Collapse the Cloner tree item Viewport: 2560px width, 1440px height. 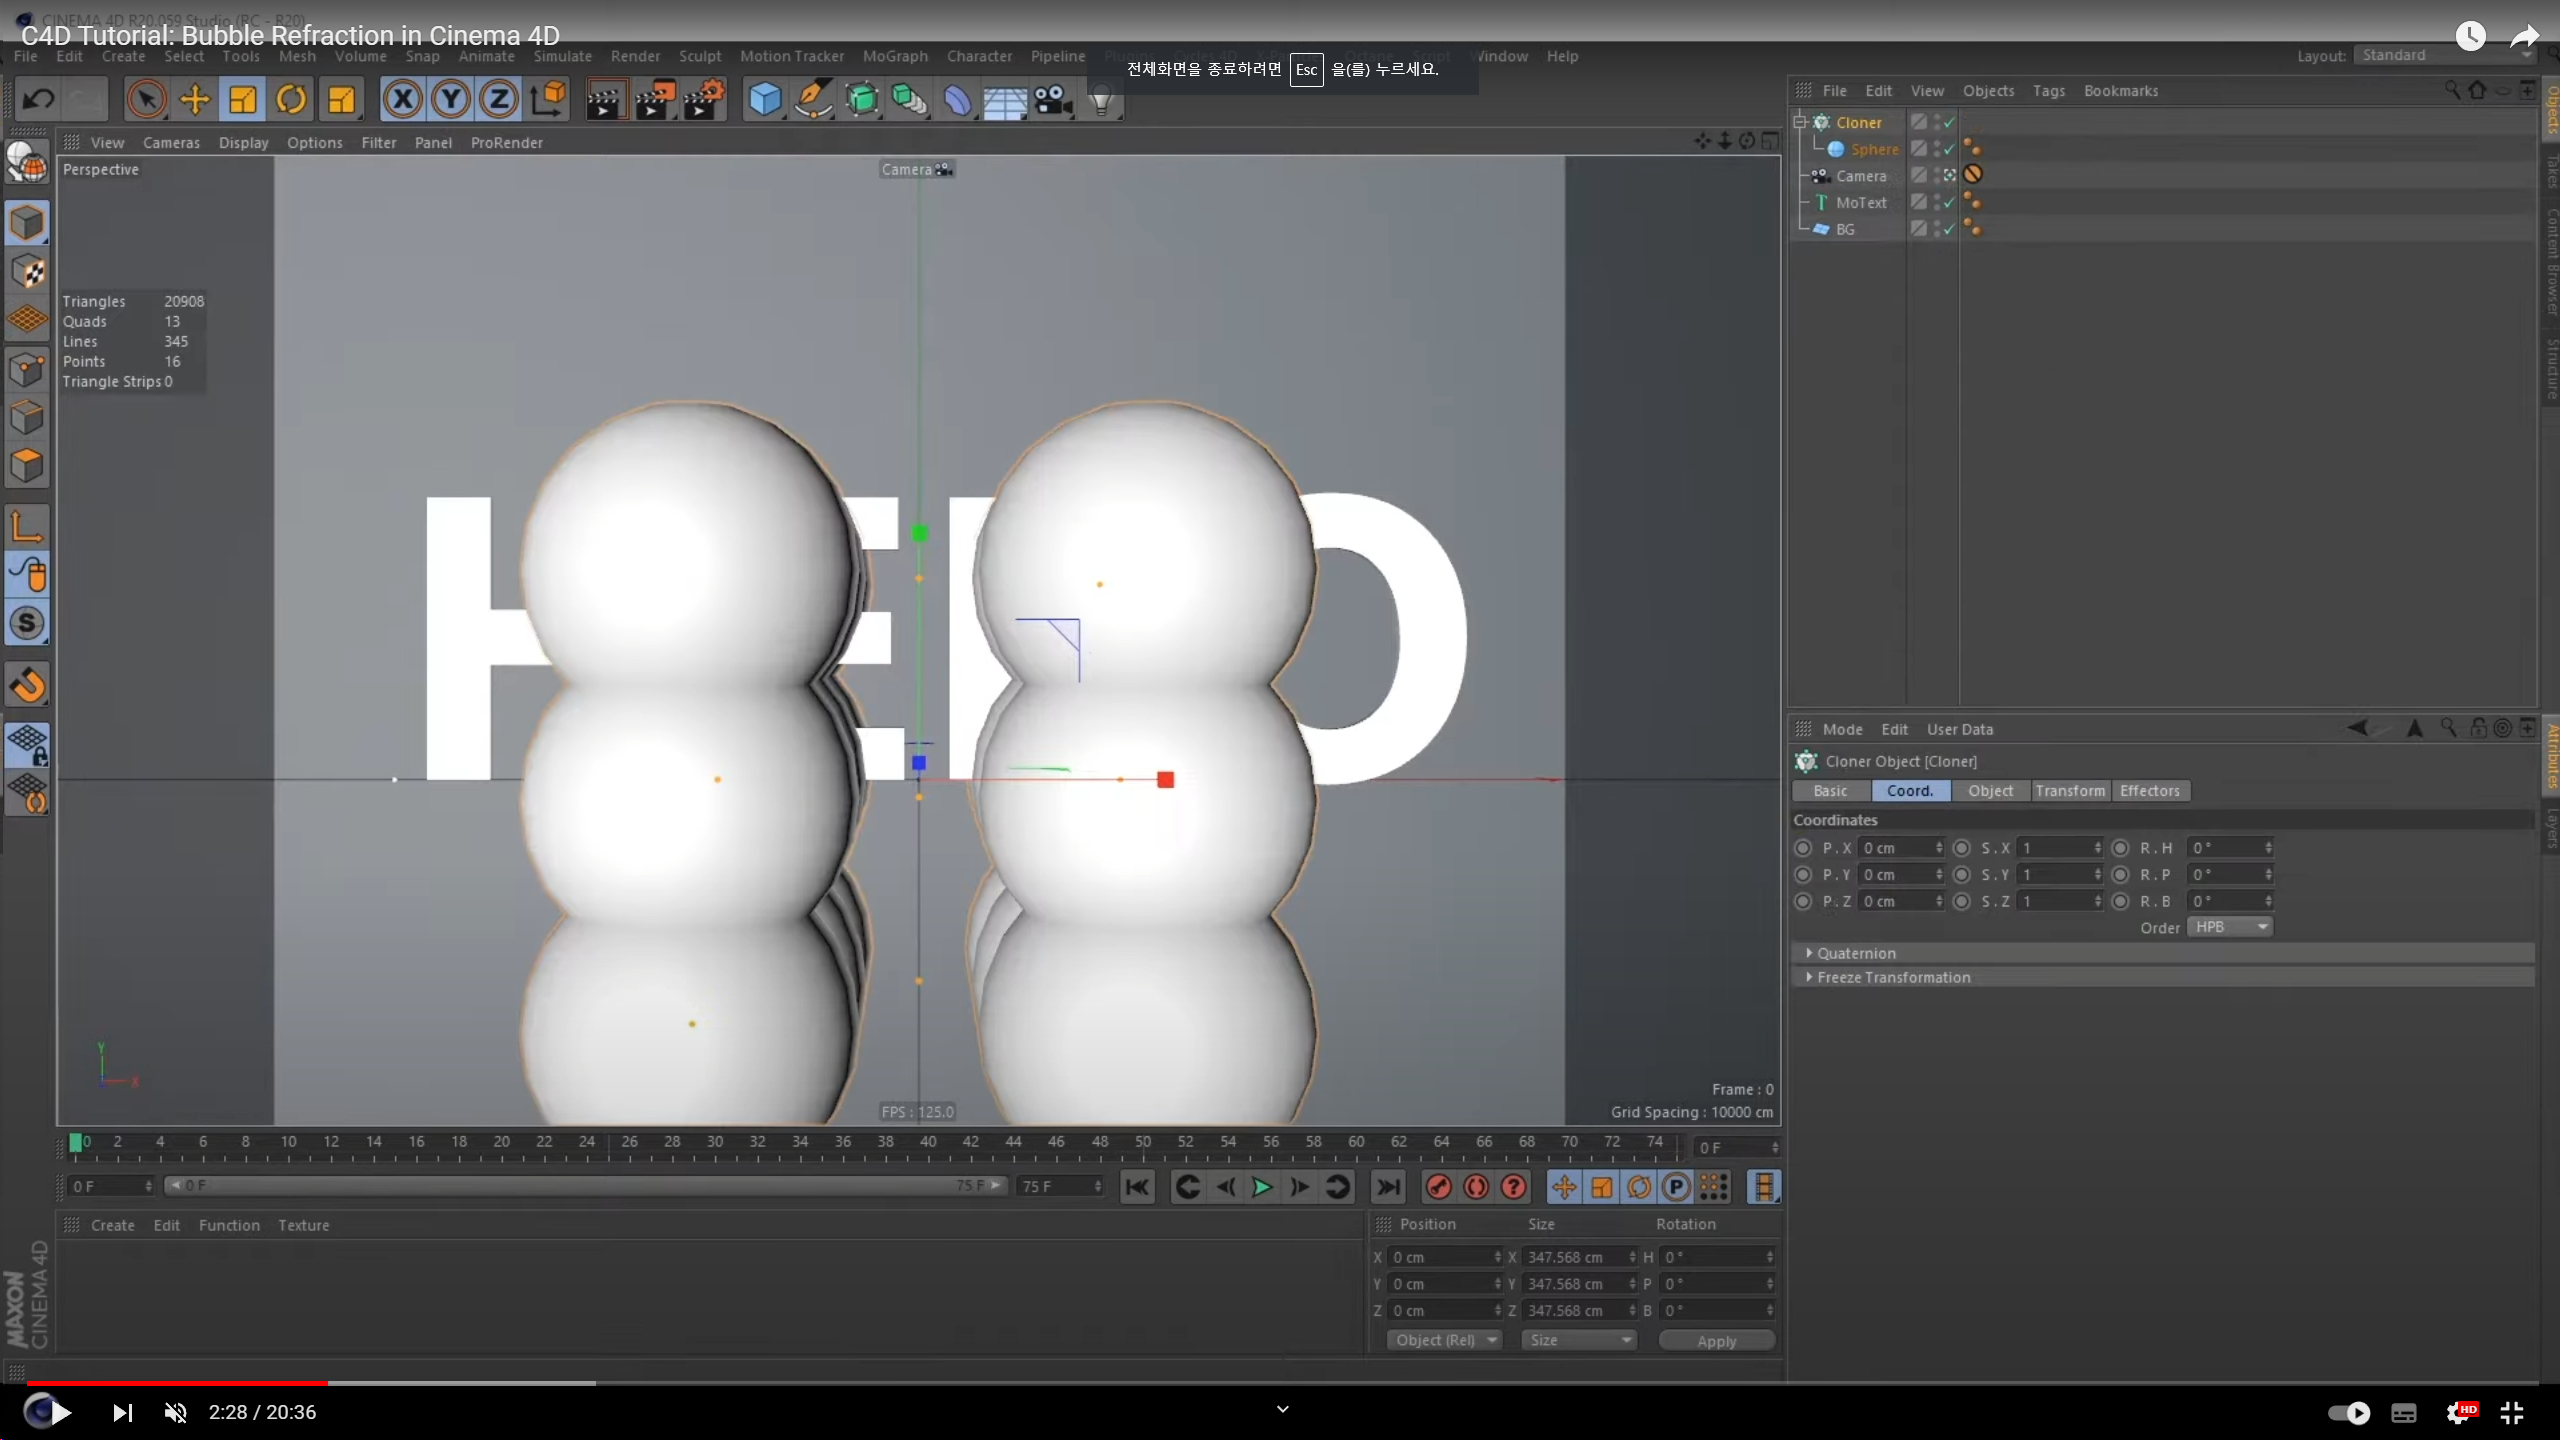coord(1800,122)
